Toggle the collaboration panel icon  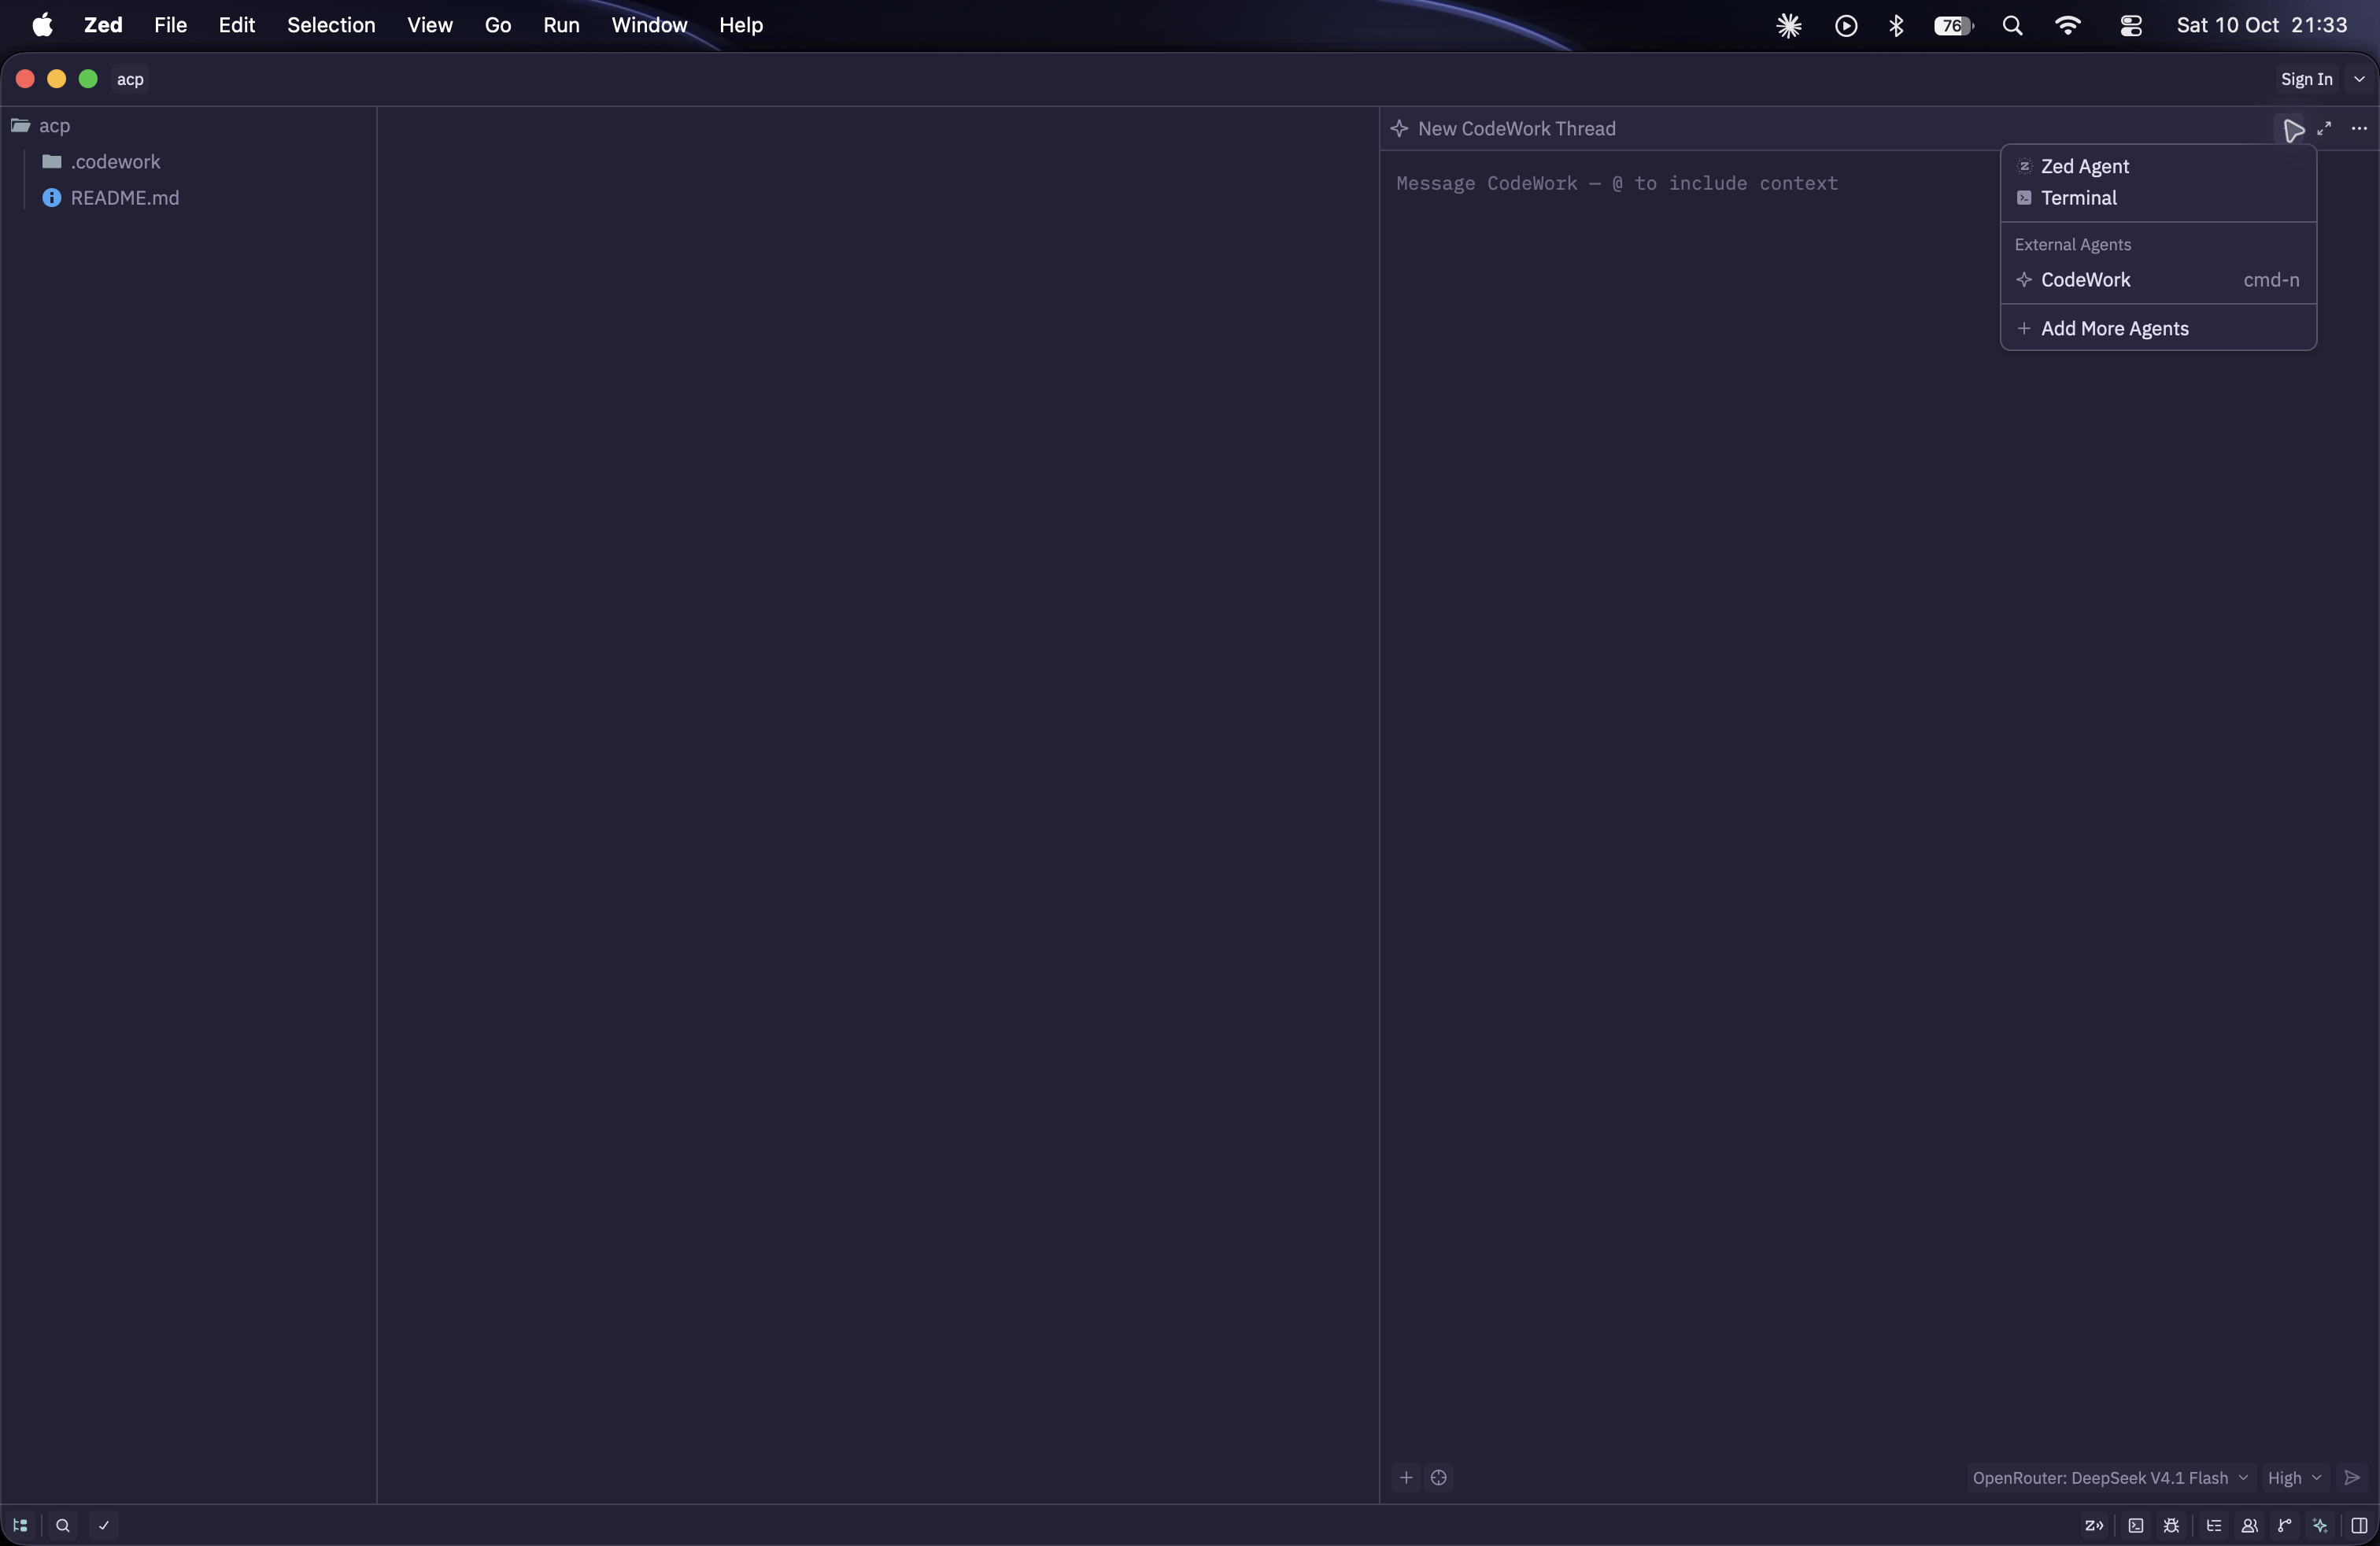pos(2249,1525)
